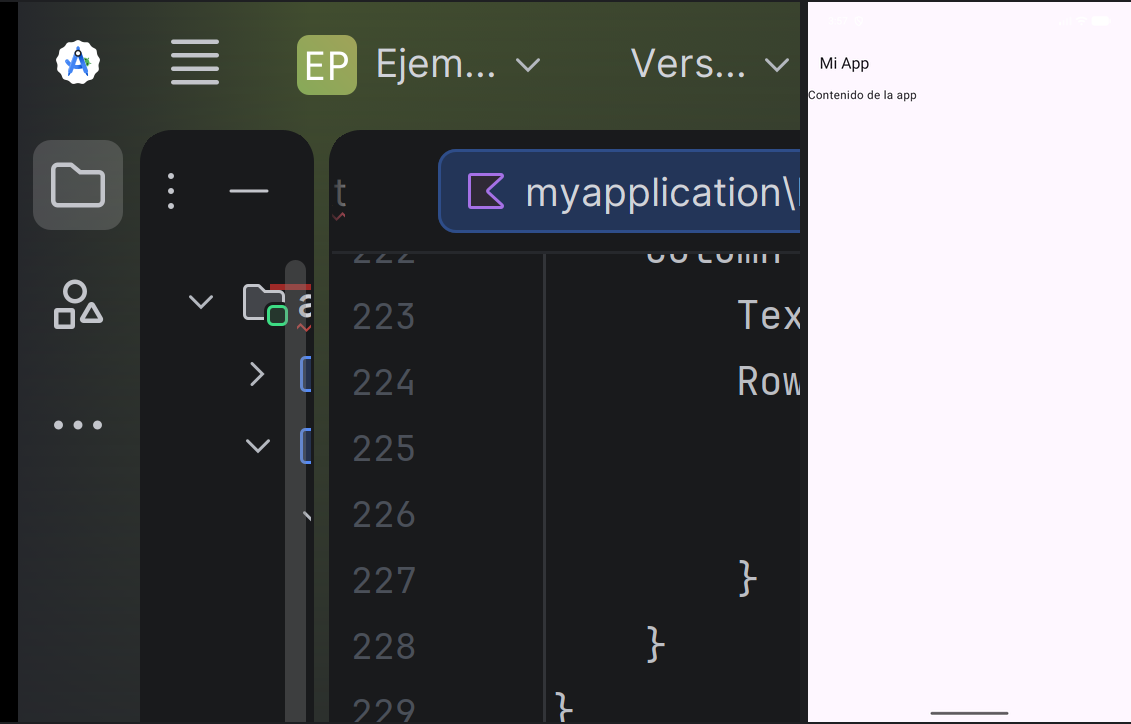Click emulator bottom navigation gesture handle
This screenshot has width=1131, height=724.
969,713
